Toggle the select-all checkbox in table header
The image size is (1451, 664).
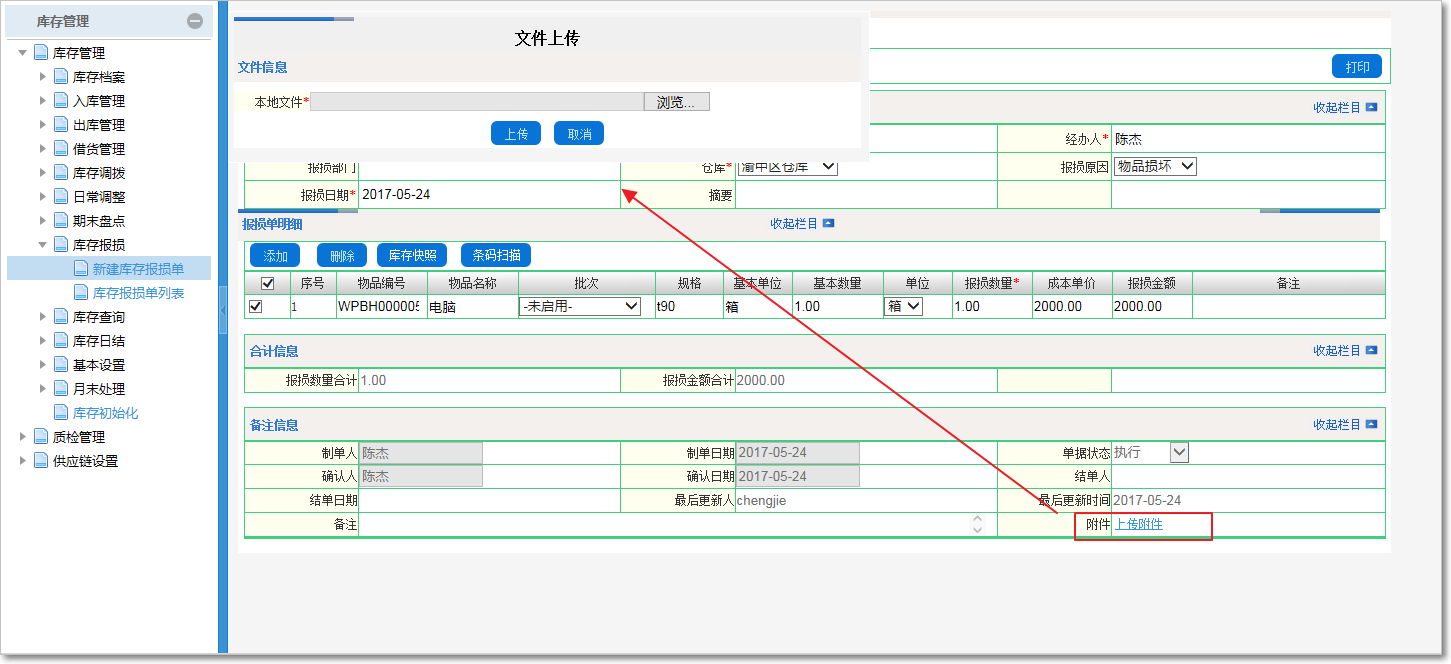pyautogui.click(x=267, y=284)
